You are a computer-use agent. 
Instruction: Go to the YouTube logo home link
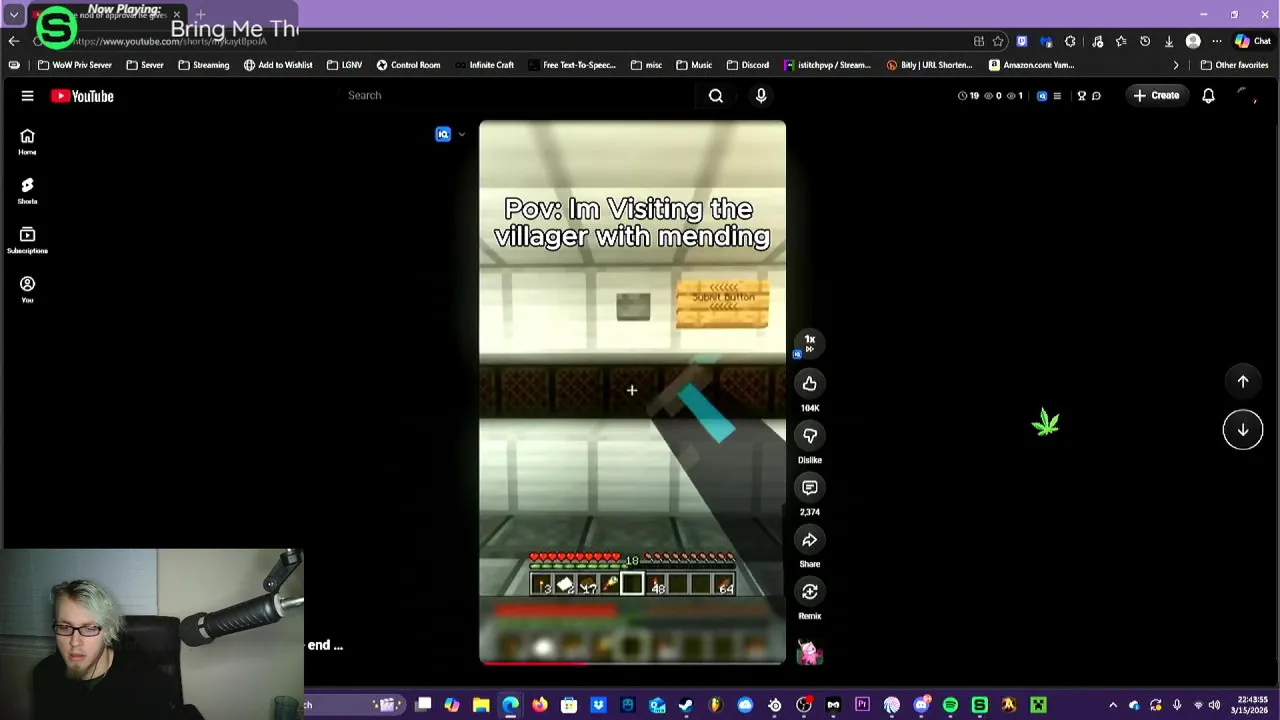[82, 96]
